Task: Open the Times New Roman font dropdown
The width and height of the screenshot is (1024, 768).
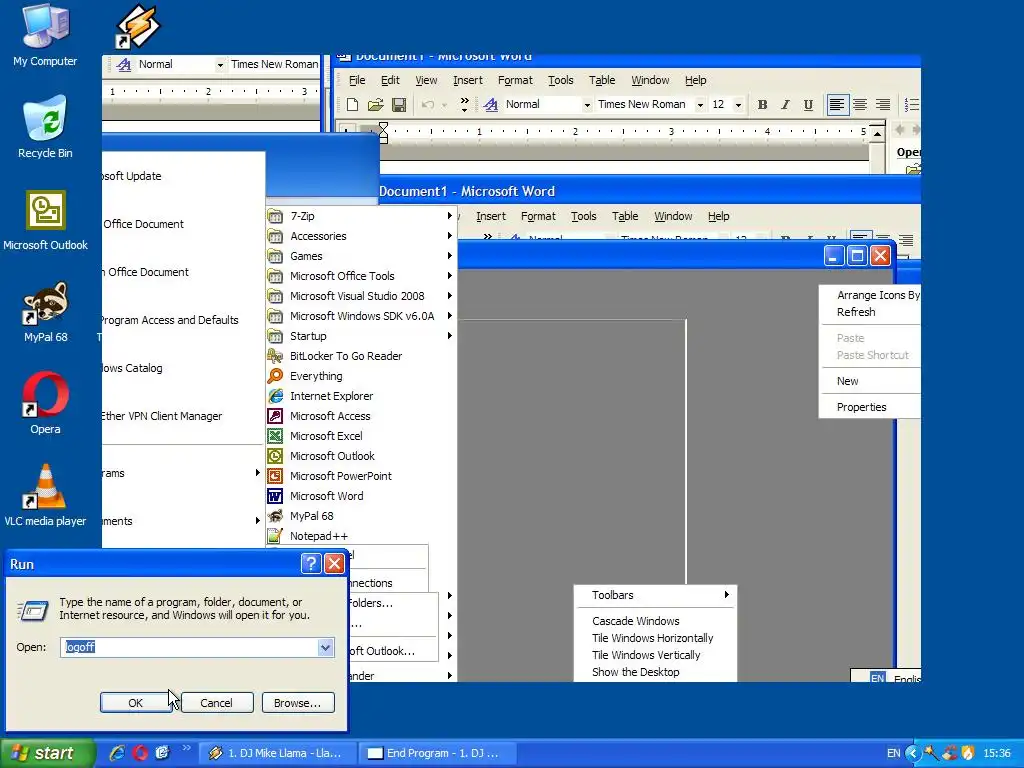Action: click(x=700, y=104)
